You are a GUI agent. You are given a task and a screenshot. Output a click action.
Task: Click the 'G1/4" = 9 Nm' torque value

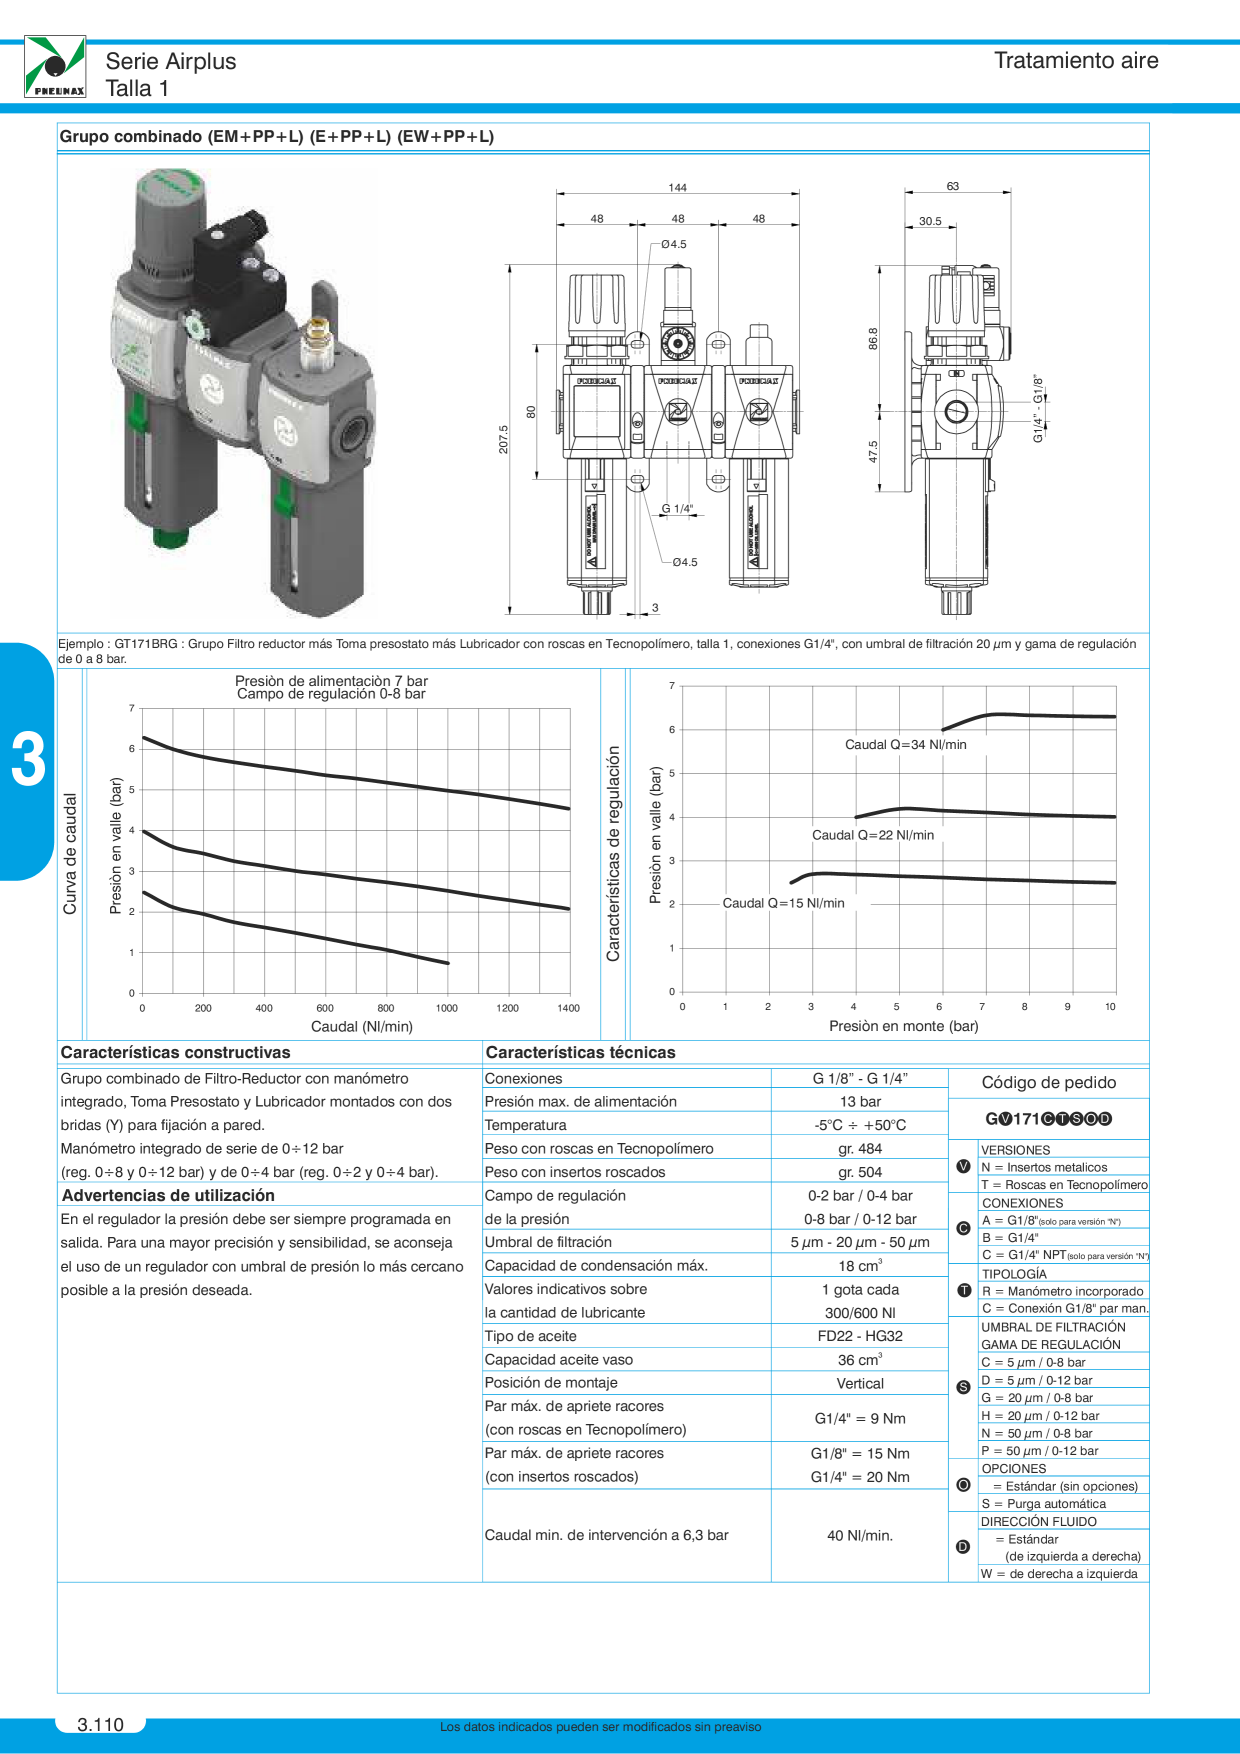tap(860, 1418)
